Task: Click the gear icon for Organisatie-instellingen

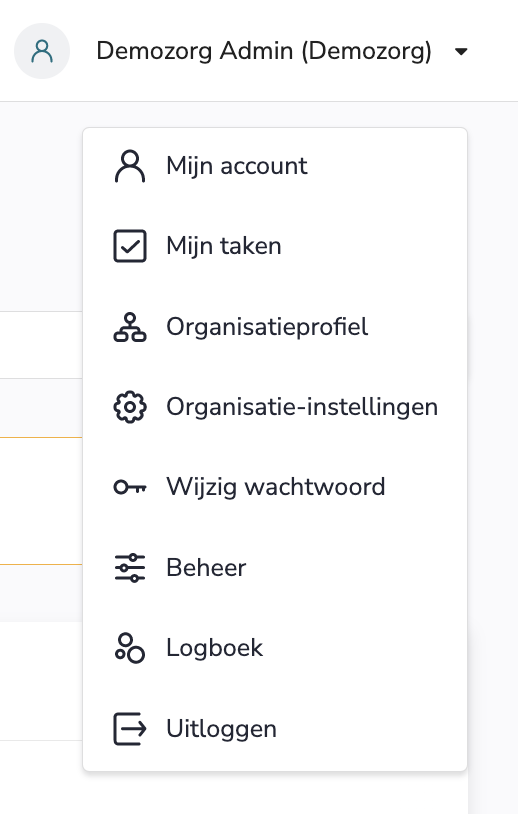Action: pyautogui.click(x=130, y=406)
